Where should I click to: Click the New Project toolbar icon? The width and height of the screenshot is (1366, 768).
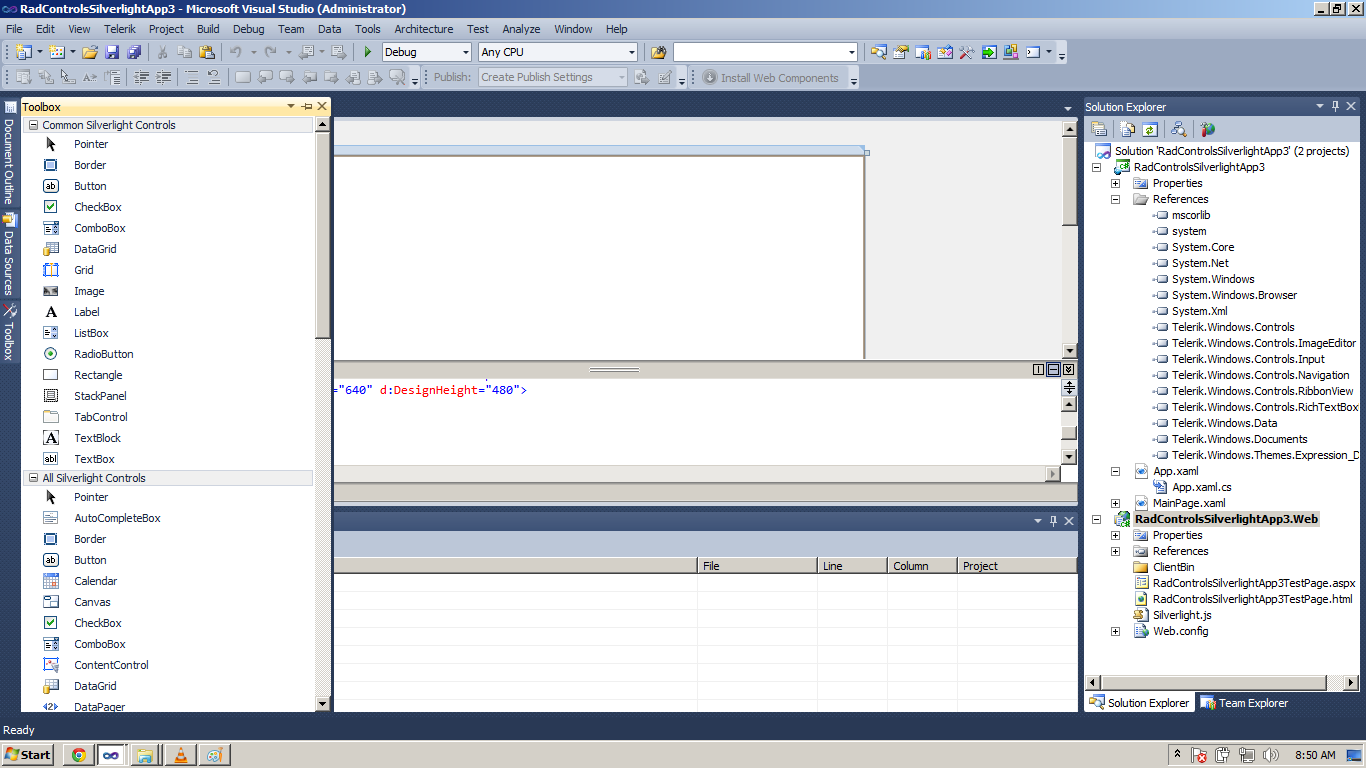(23, 52)
